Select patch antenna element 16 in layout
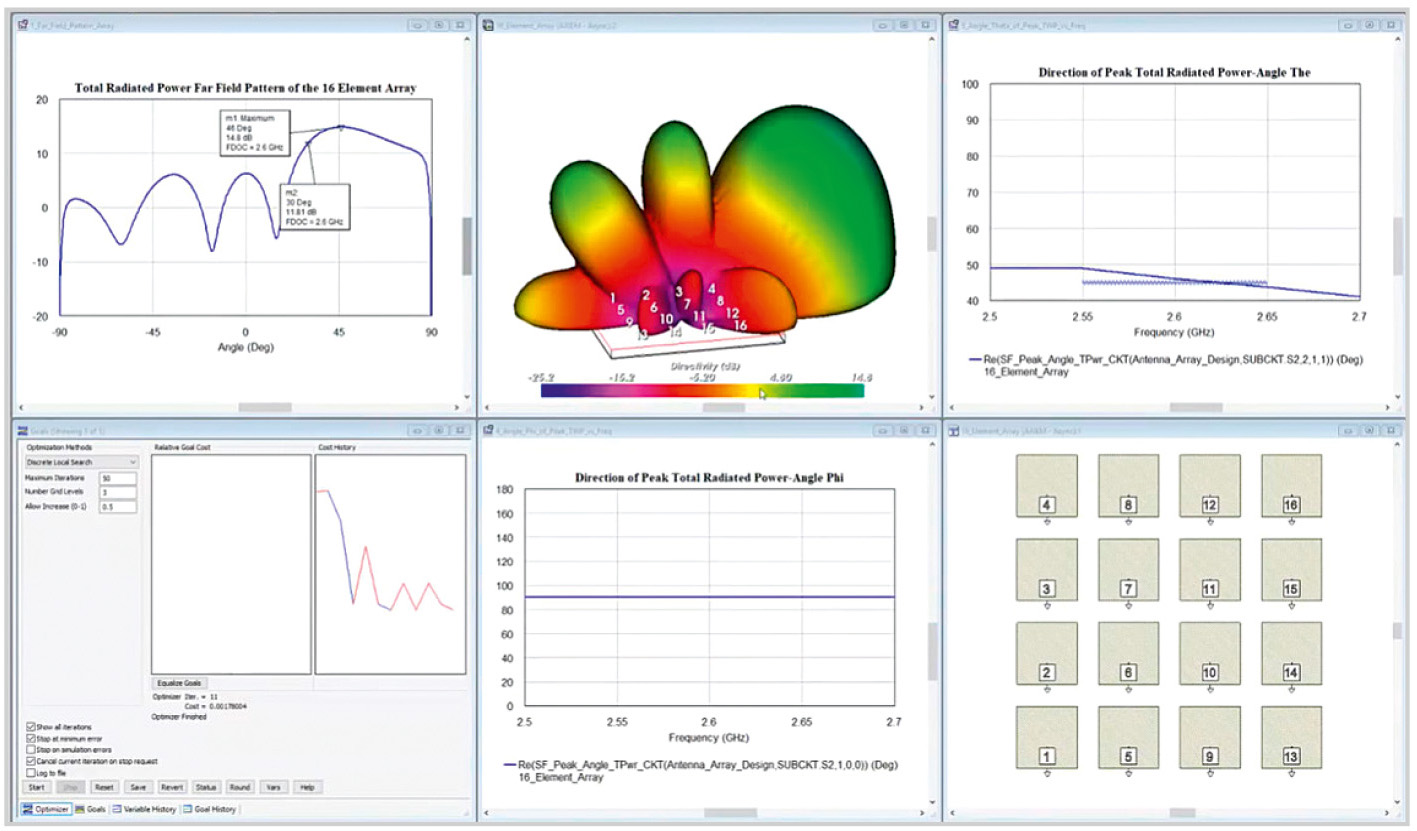 (1291, 485)
